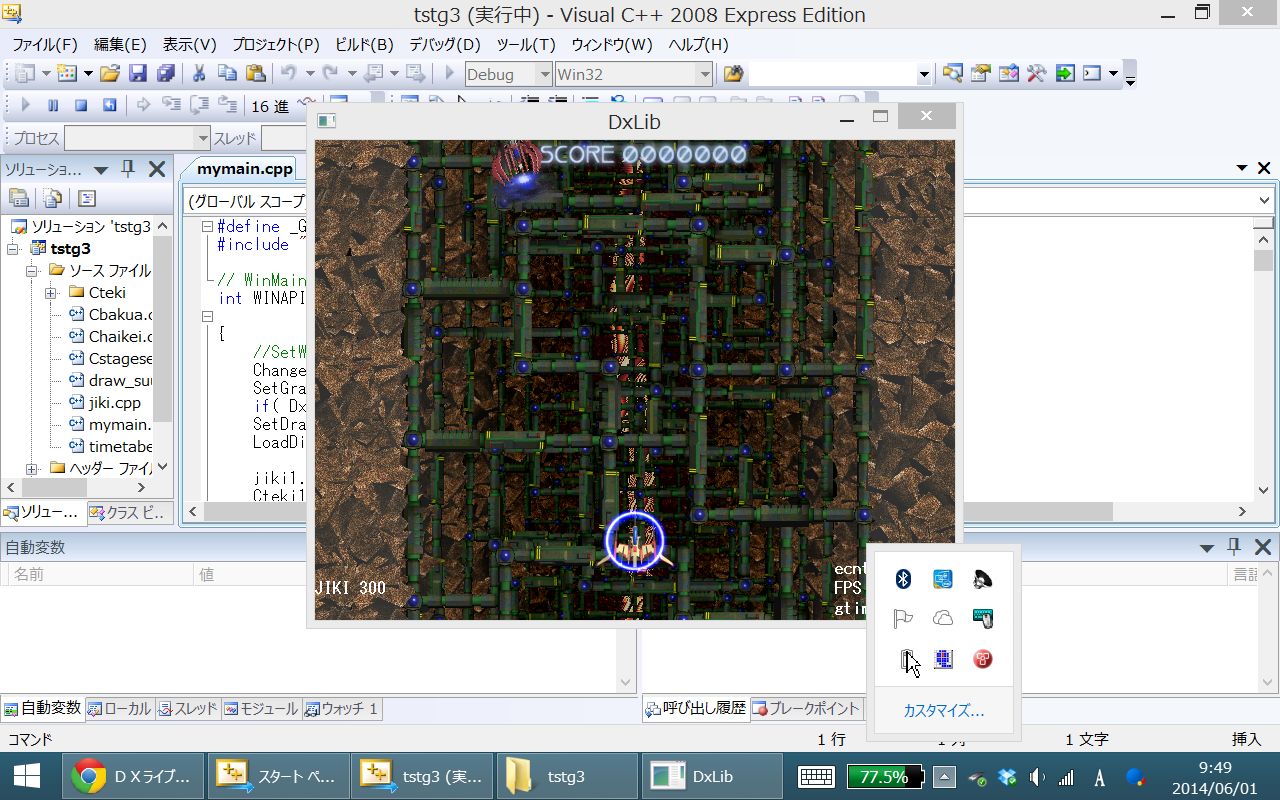Open the Command Window toolbar icon
Screen dimensions: 1280x800
[x=1092, y=74]
